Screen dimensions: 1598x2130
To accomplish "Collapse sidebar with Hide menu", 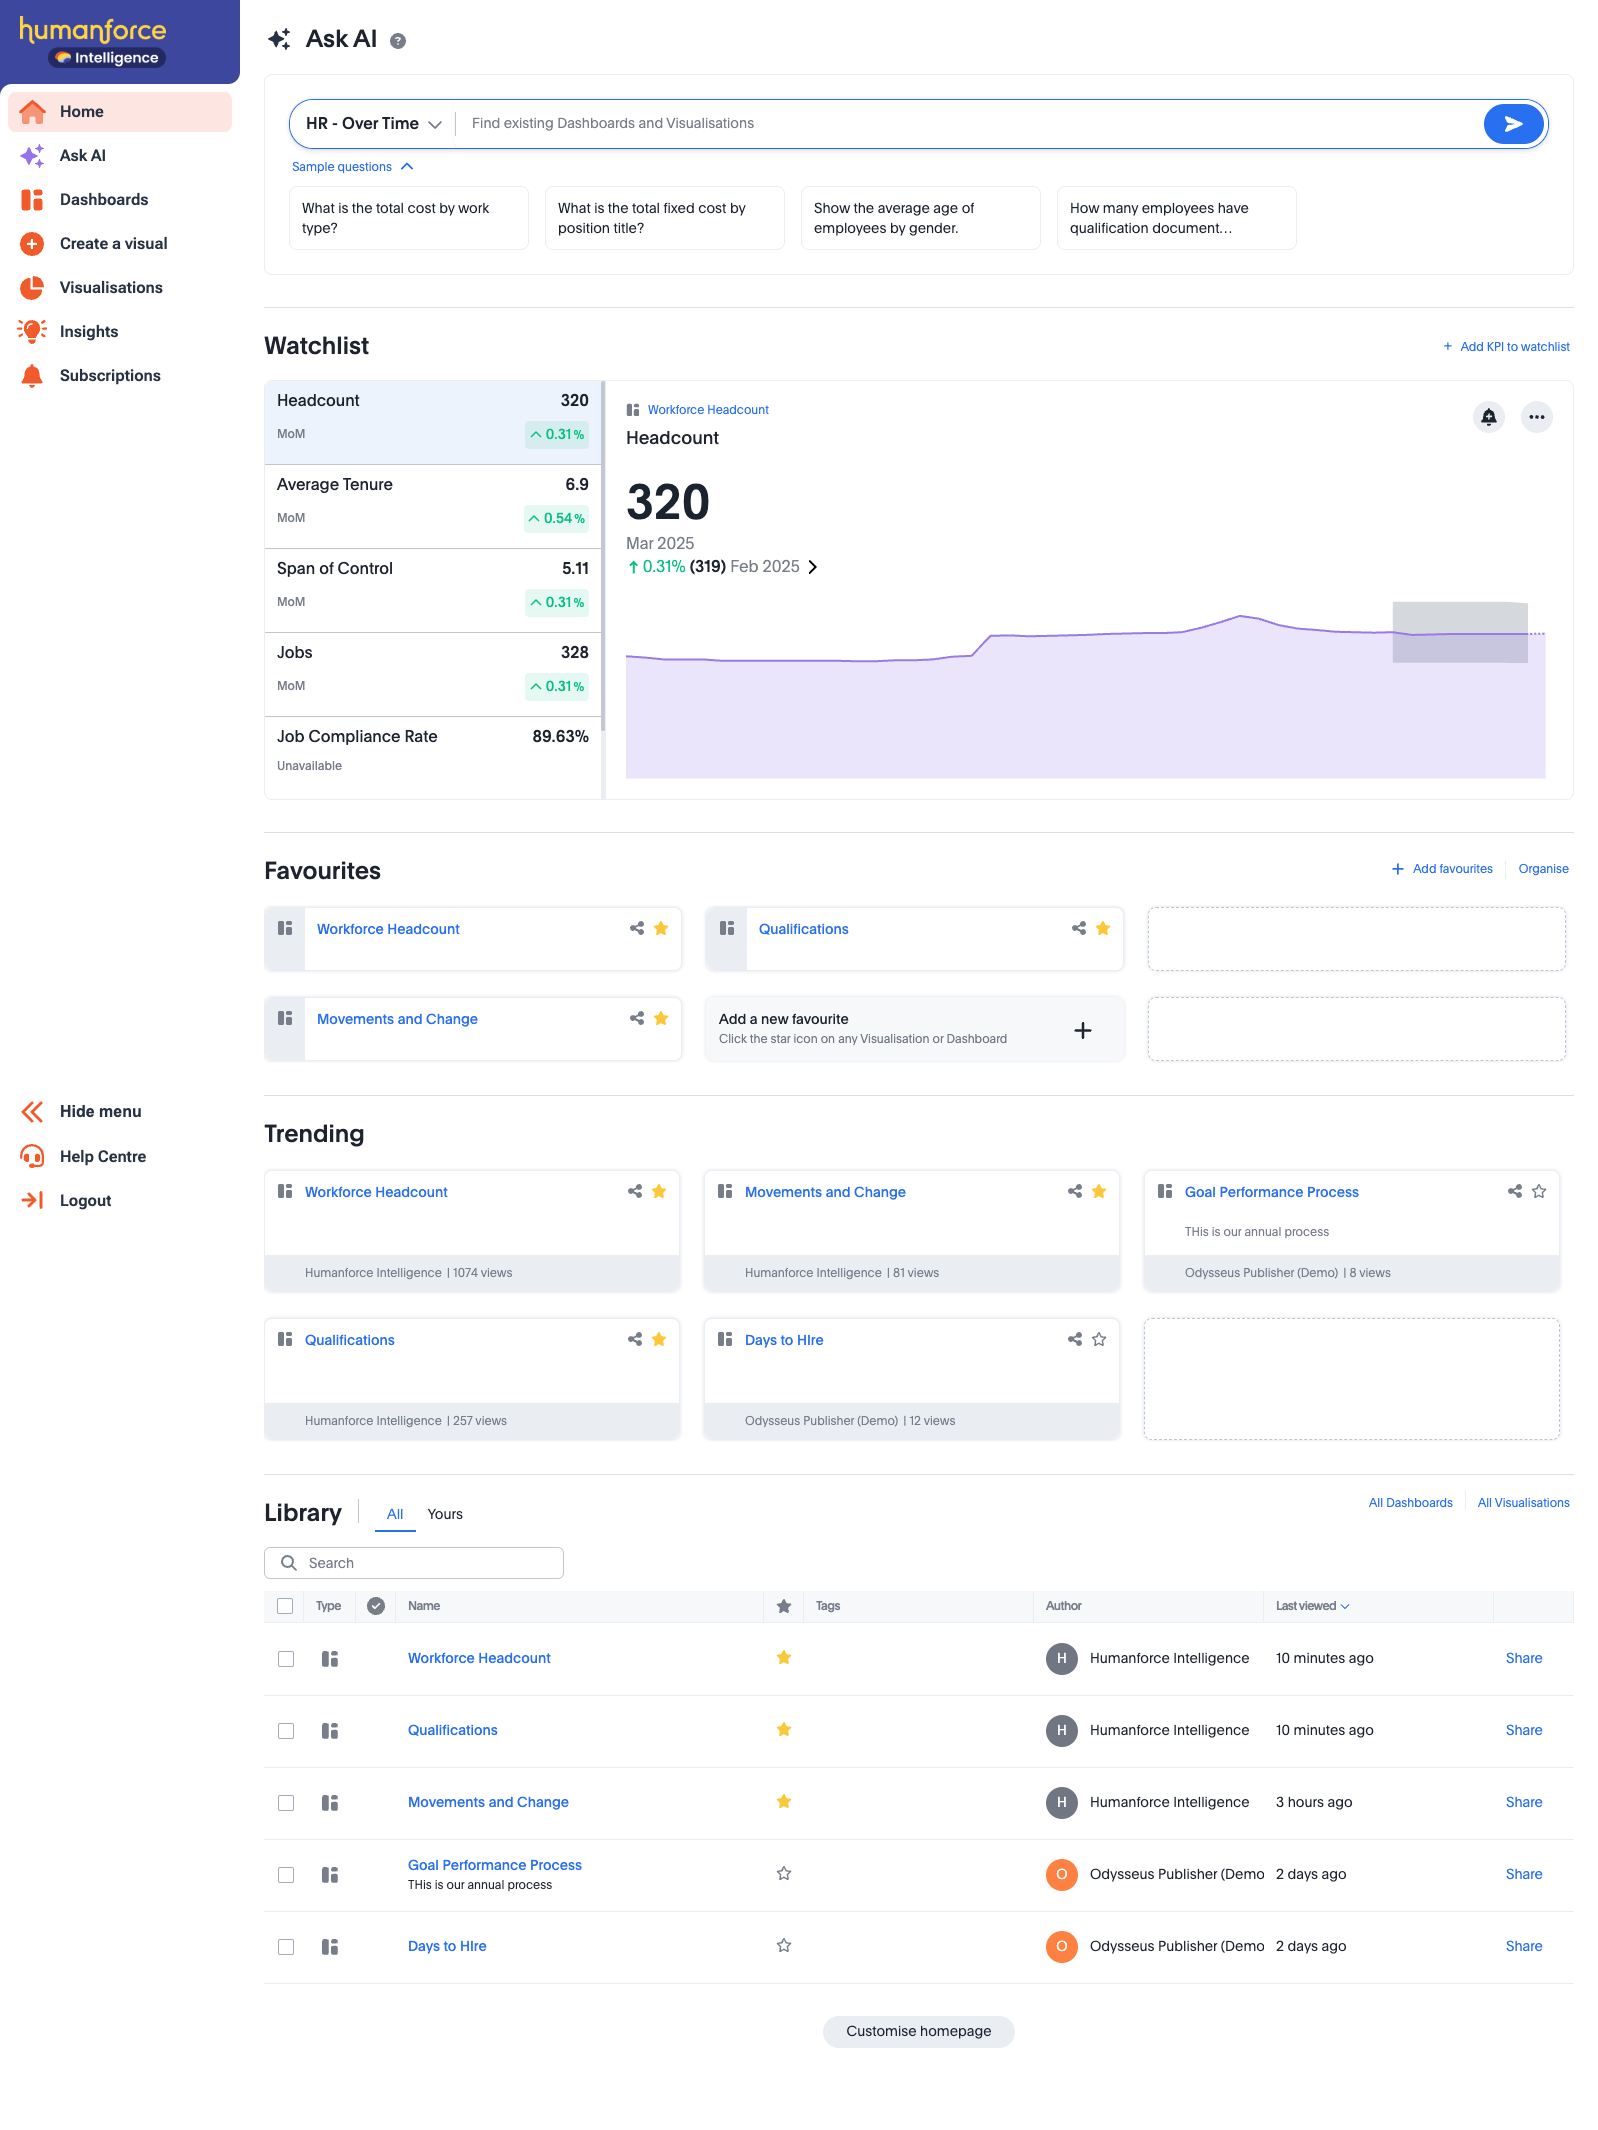I will (120, 1112).
